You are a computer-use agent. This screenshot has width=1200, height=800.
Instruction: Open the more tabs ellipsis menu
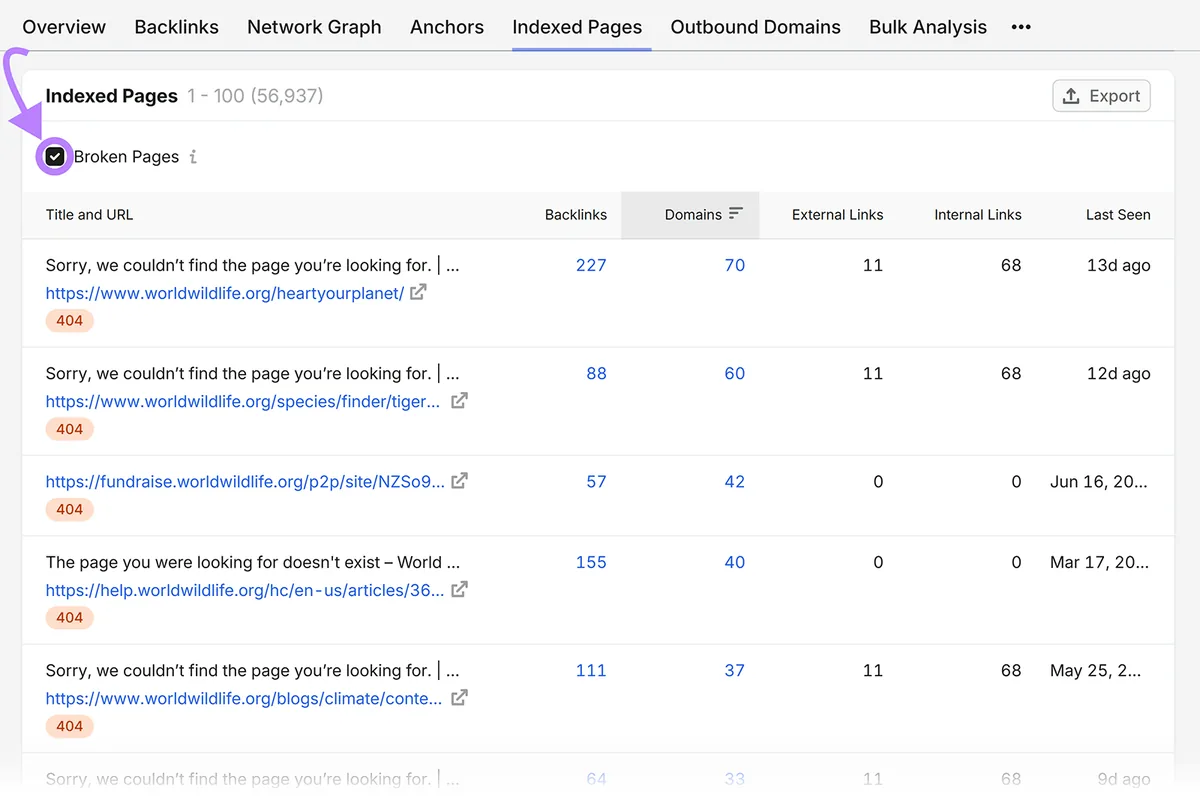pos(1021,27)
